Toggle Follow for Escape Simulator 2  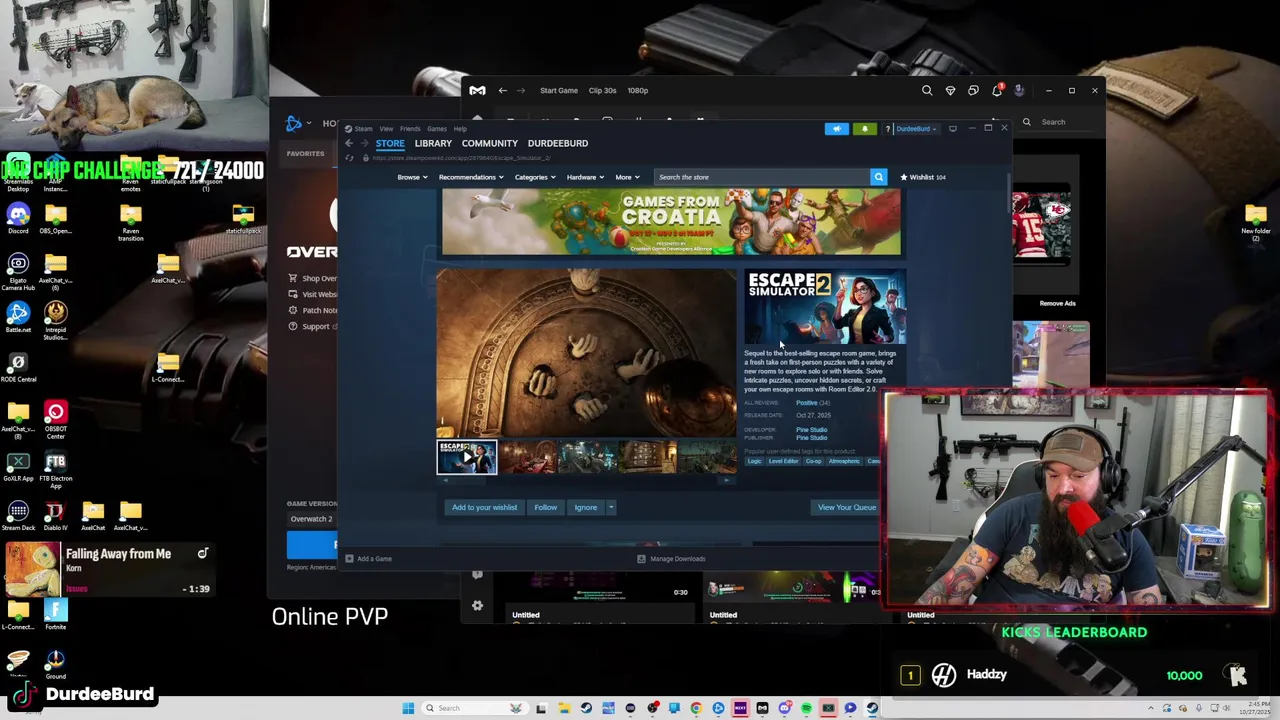pos(545,507)
